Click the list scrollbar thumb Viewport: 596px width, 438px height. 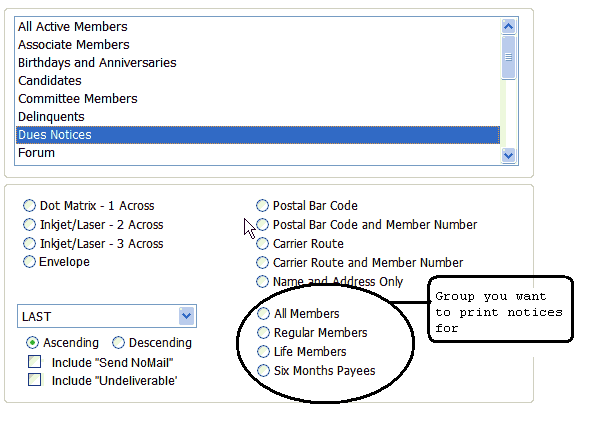pyautogui.click(x=508, y=57)
